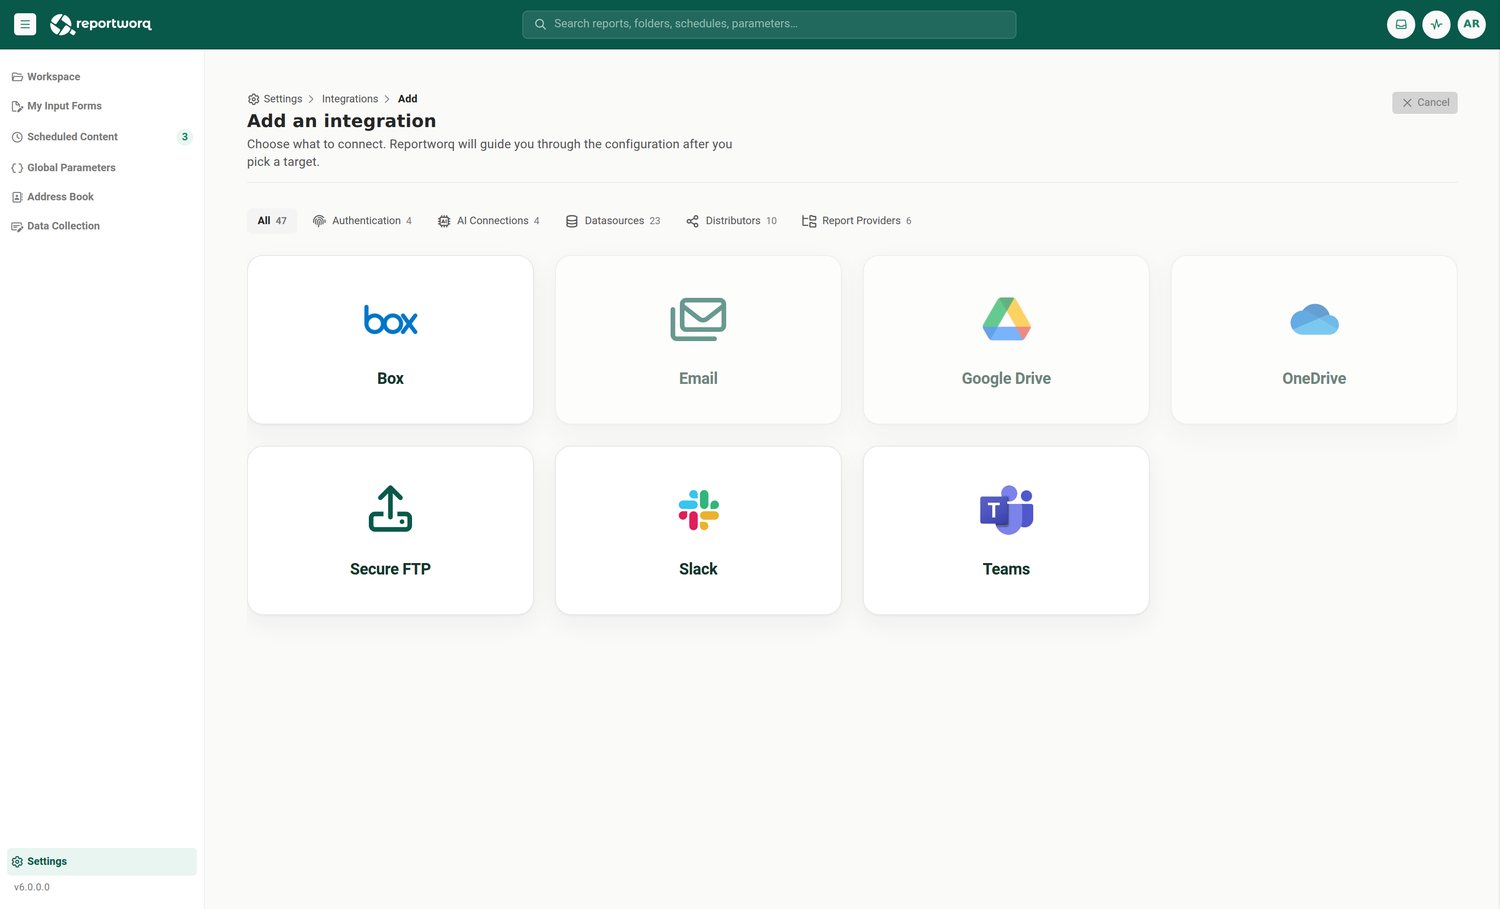Select the Secure FTP card label
The width and height of the screenshot is (1500, 909).
[390, 569]
